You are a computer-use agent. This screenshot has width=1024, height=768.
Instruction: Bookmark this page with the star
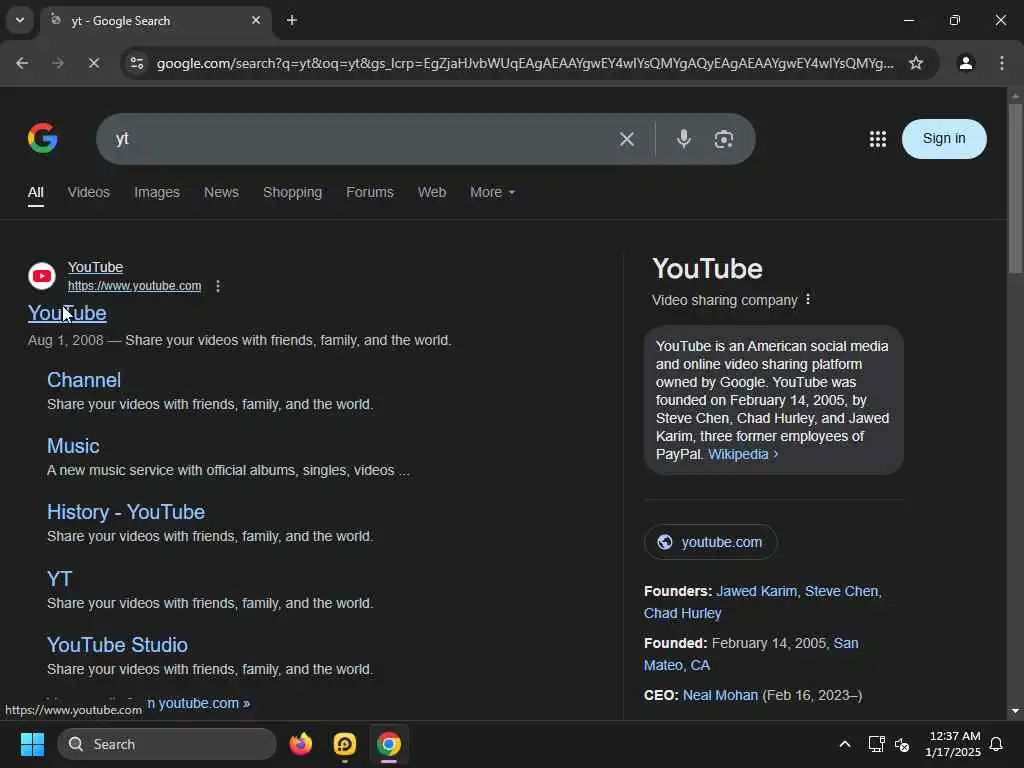coord(916,63)
